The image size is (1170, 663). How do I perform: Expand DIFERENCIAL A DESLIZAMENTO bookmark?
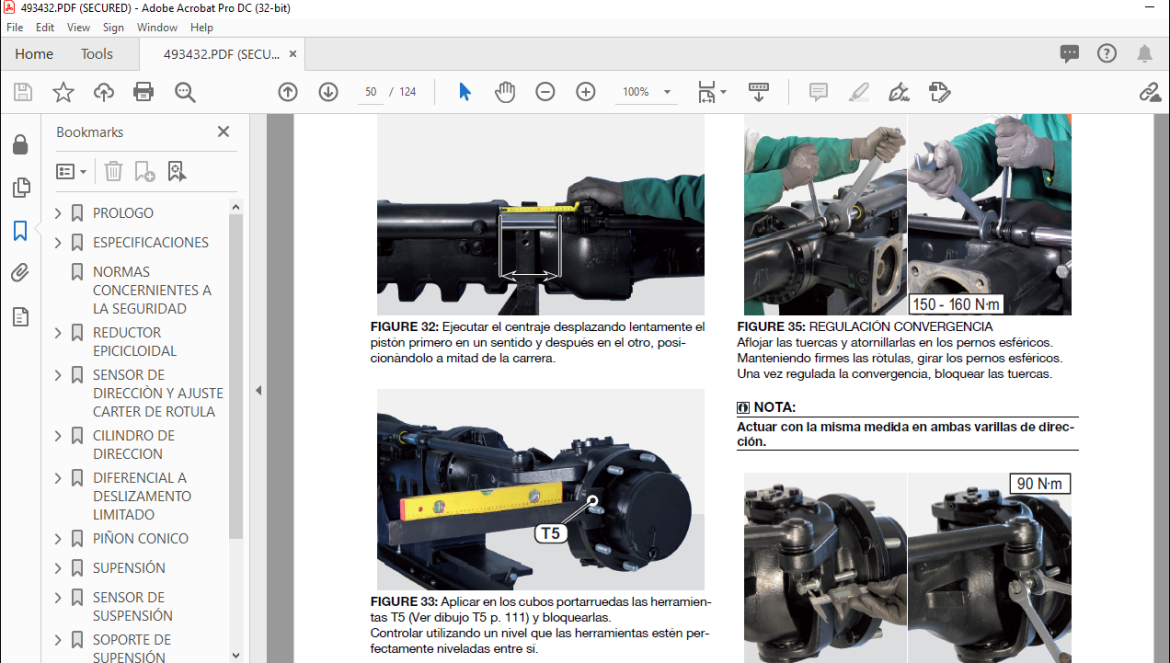pyautogui.click(x=58, y=478)
